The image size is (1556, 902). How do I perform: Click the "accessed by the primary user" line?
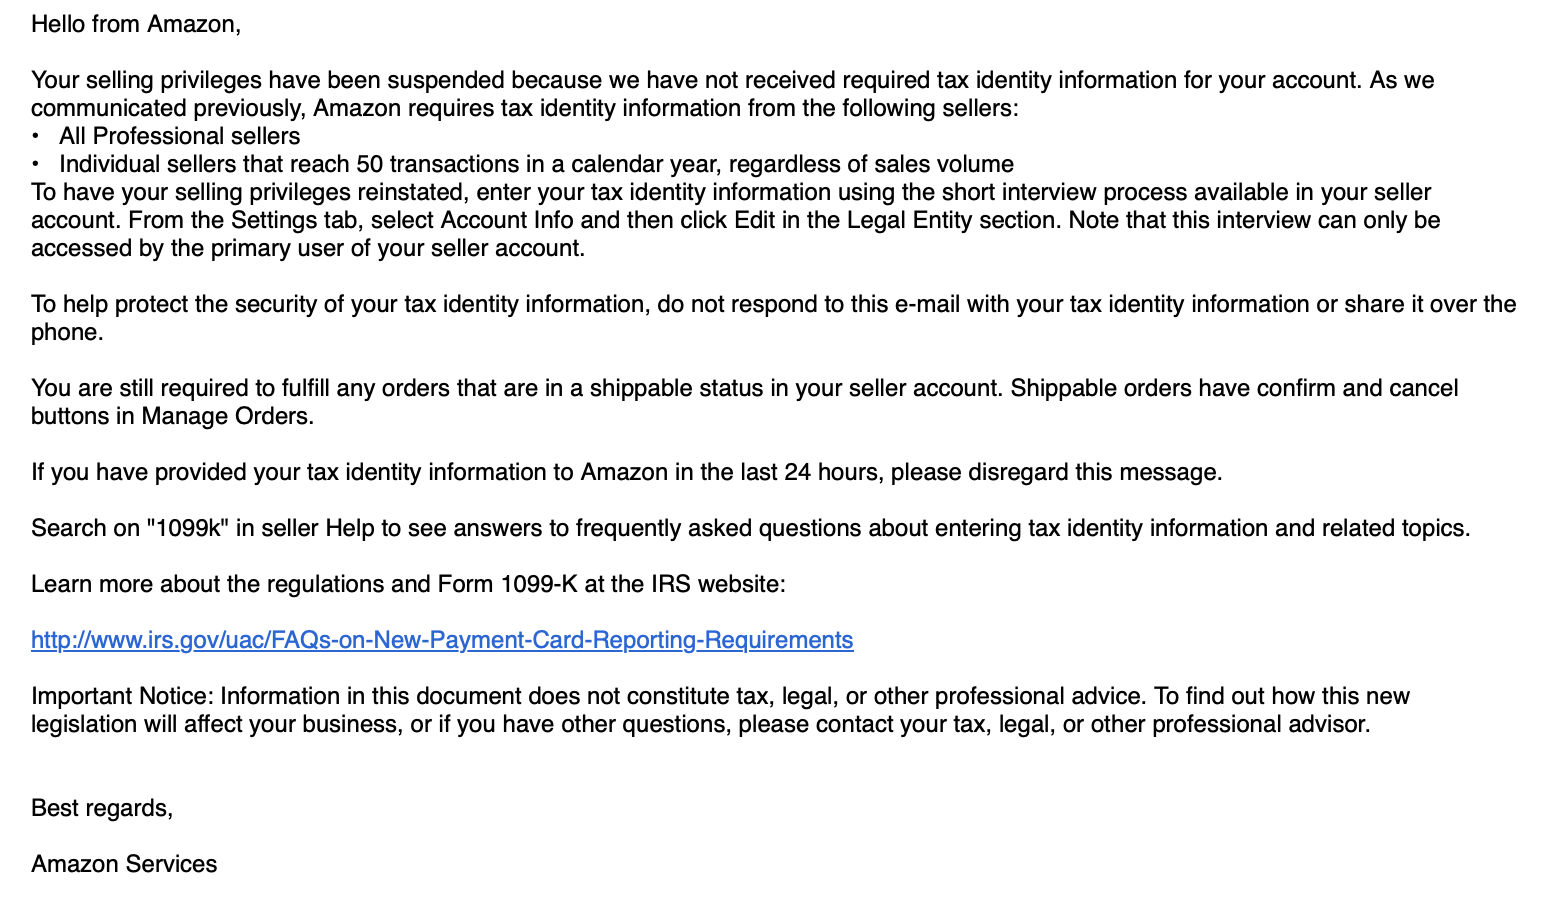click(x=308, y=248)
